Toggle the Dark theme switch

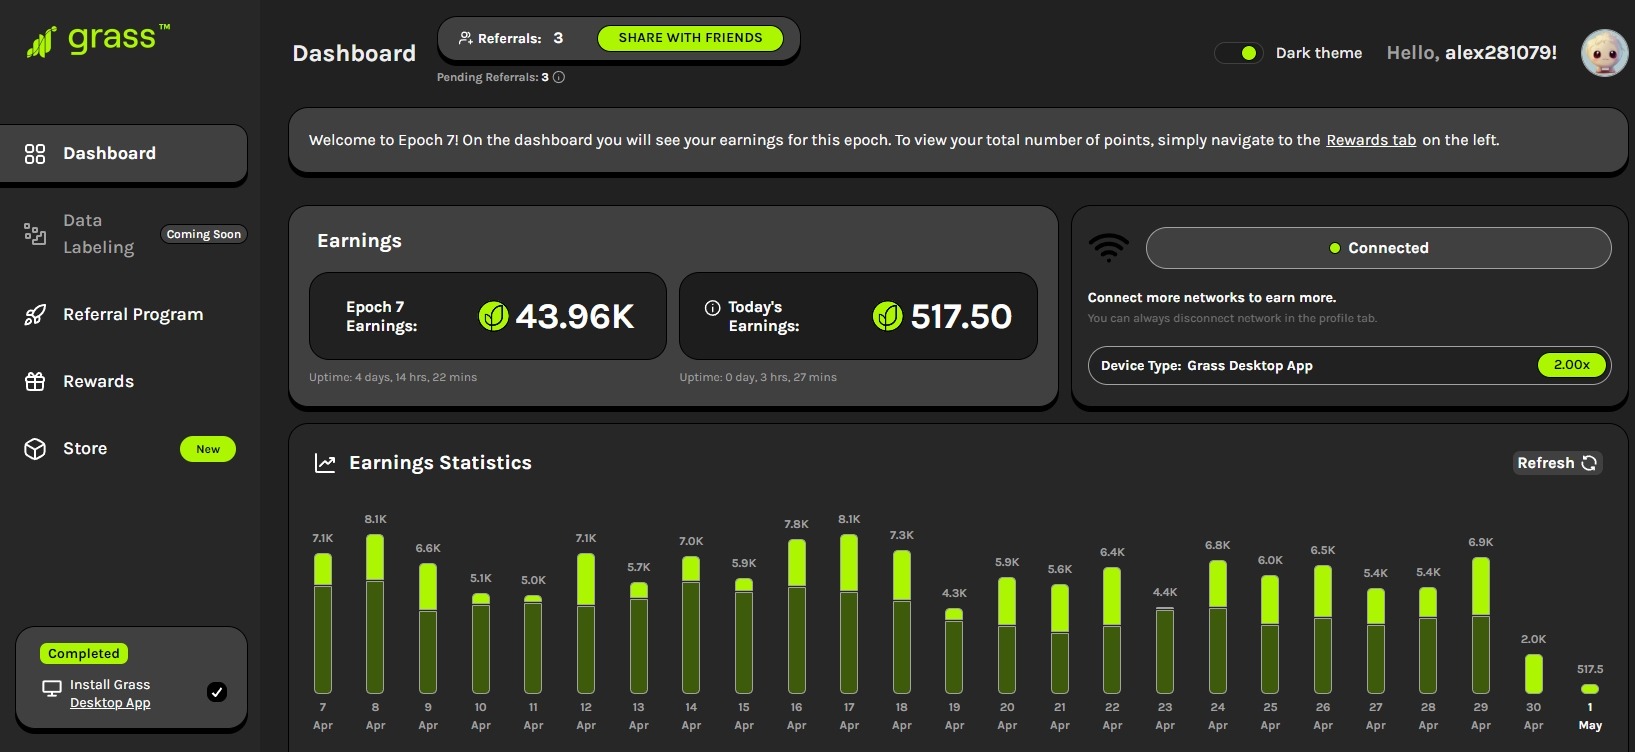click(1238, 53)
